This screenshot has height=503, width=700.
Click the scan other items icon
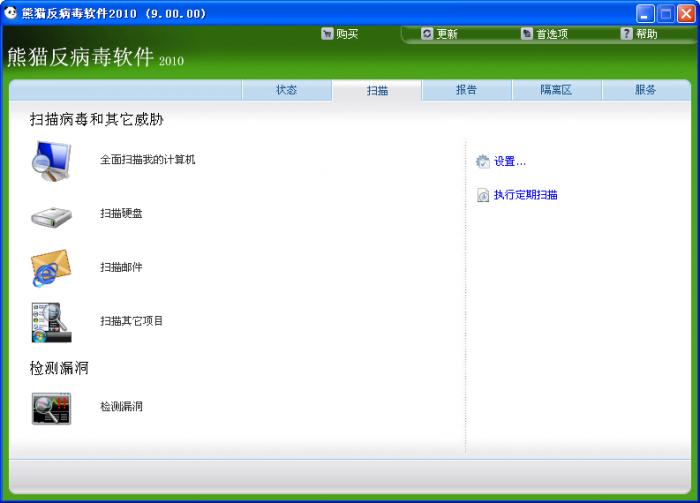[51, 323]
